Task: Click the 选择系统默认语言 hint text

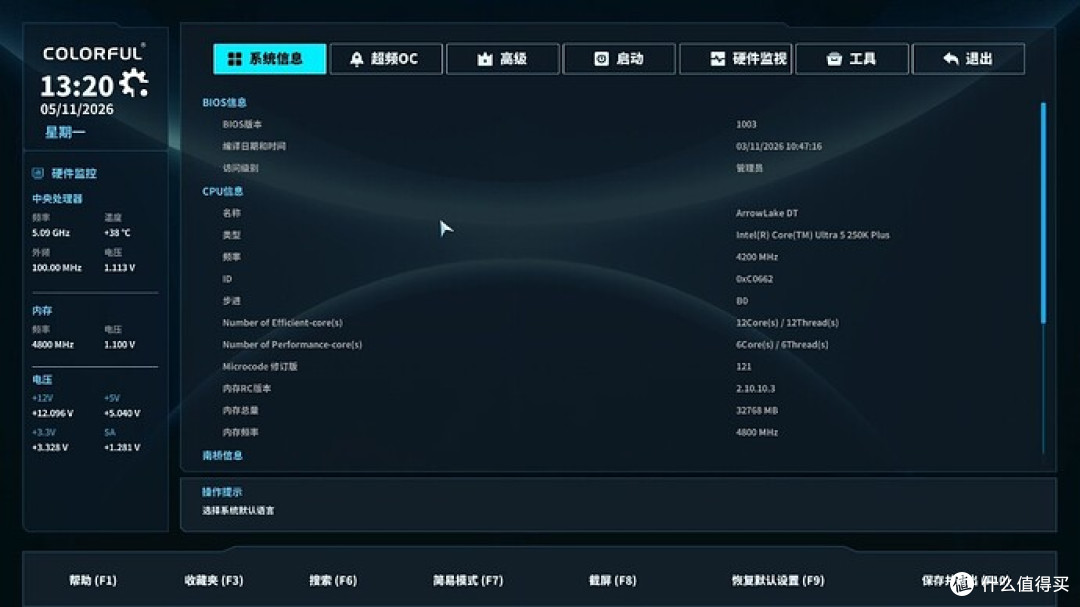Action: [238, 511]
